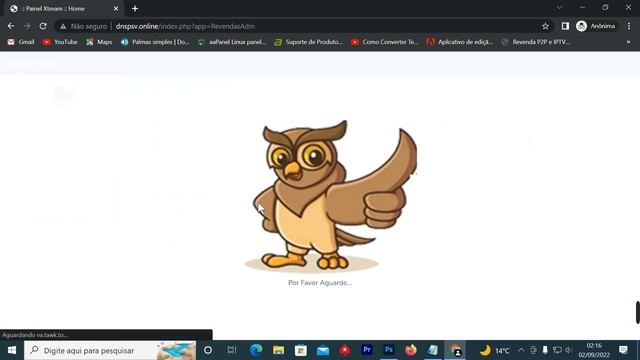640x360 pixels.
Task: Click the browser forward arrow
Action: (27, 26)
